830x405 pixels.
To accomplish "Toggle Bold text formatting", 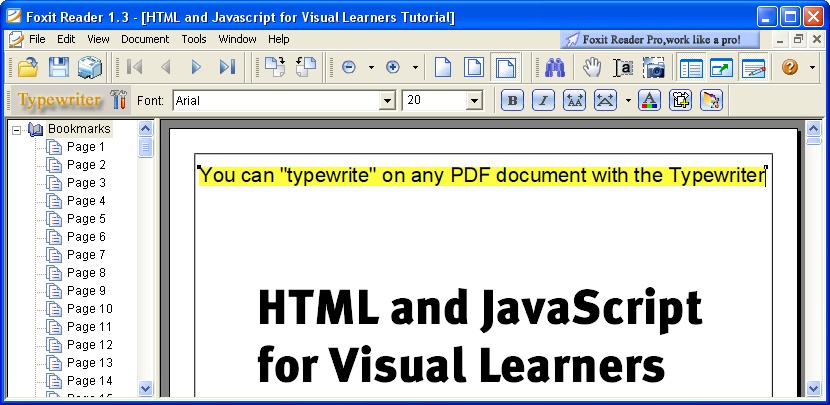I will (512, 100).
